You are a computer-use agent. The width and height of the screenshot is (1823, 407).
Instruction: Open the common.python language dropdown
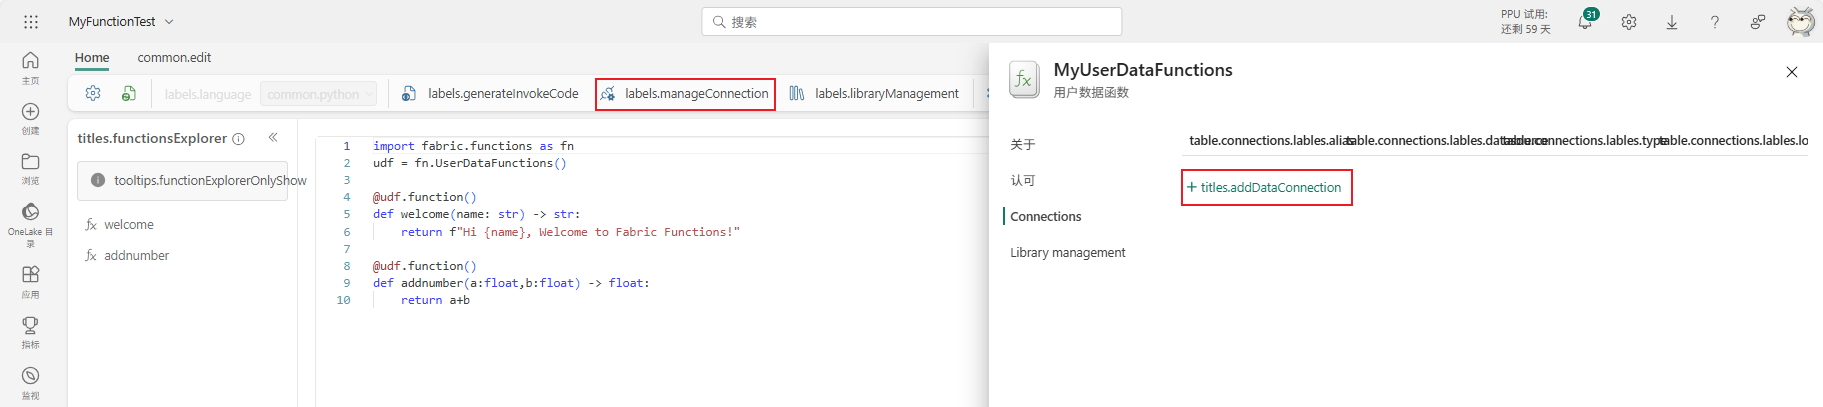pos(318,94)
